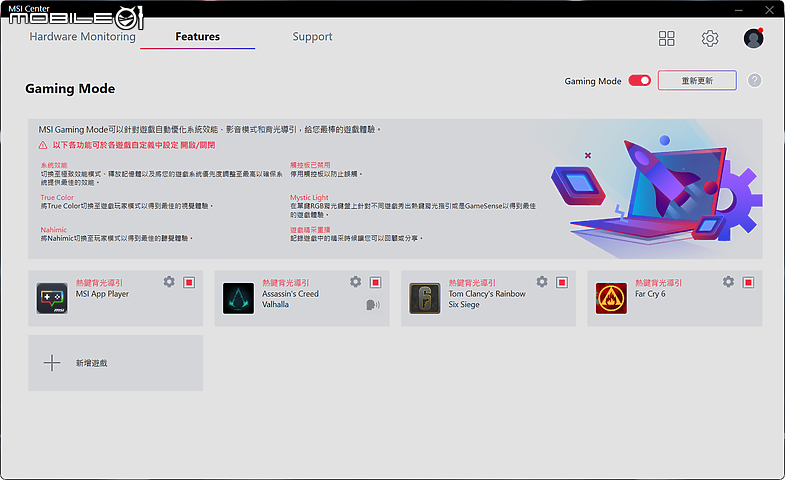Click the audio icon on Assassin's Creed card

pyautogui.click(x=372, y=304)
